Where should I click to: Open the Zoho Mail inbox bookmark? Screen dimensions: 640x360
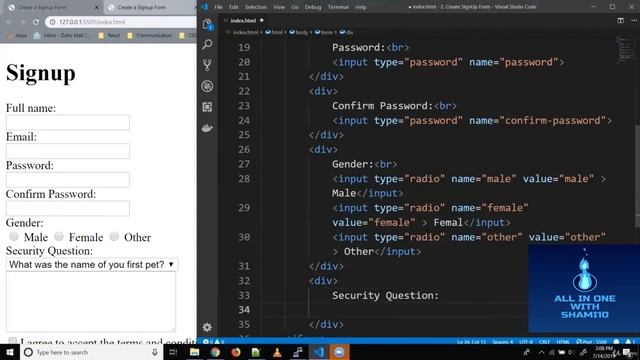(x=61, y=36)
